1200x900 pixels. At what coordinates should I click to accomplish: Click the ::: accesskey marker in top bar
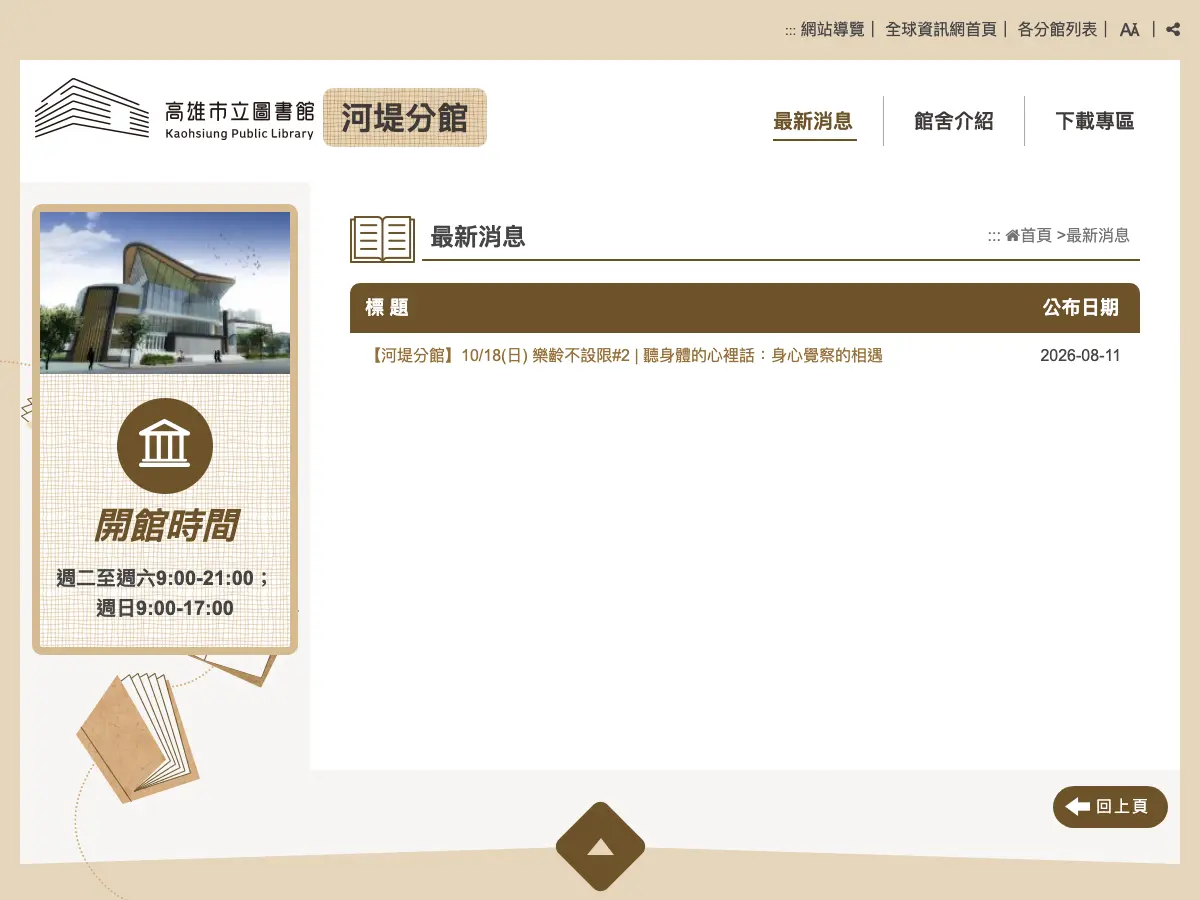tap(790, 31)
